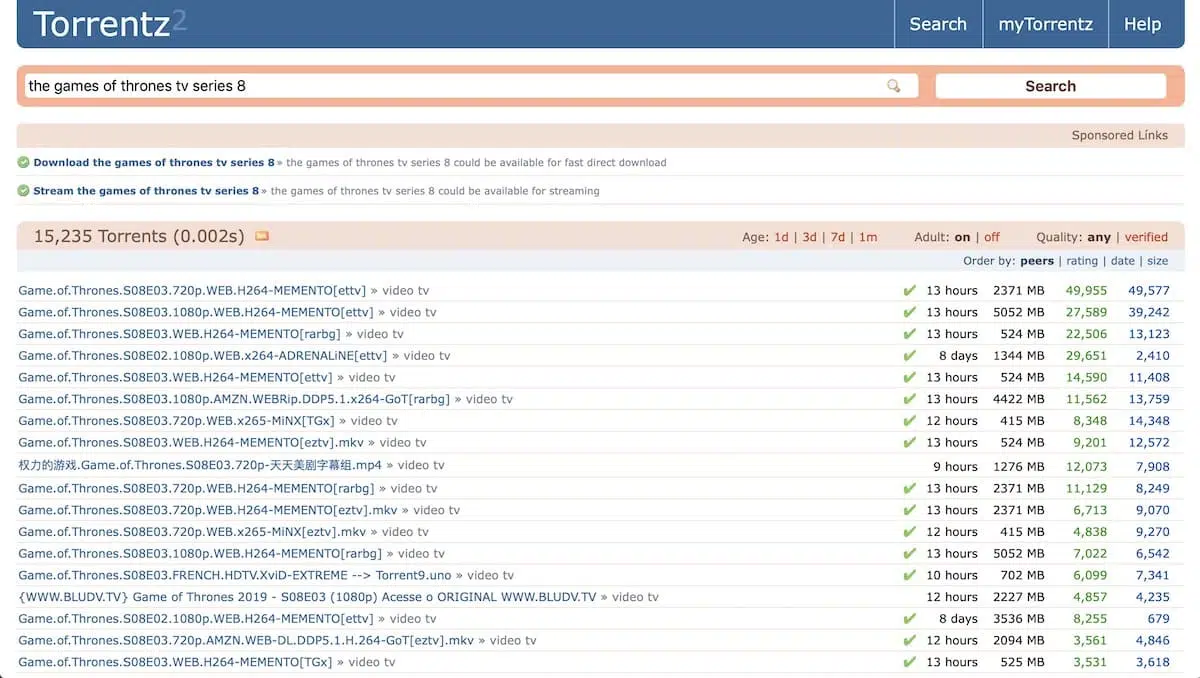Click the verified checkmark on the S08E03.720p.WEB.H264-MEMENTO[rarbg] row
Image resolution: width=1200 pixels, height=678 pixels.
(909, 488)
